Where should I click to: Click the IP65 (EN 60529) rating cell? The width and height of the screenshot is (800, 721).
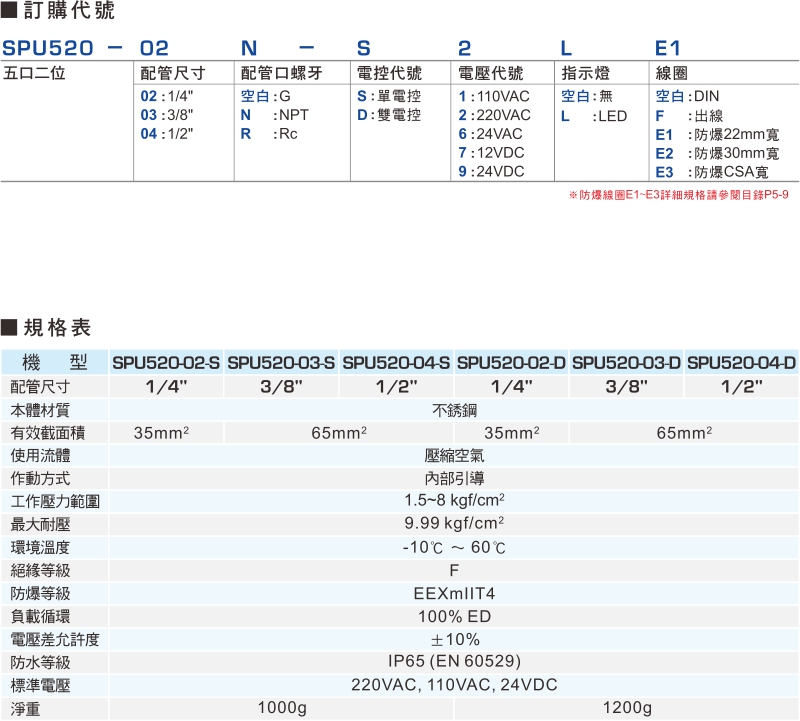click(453, 662)
